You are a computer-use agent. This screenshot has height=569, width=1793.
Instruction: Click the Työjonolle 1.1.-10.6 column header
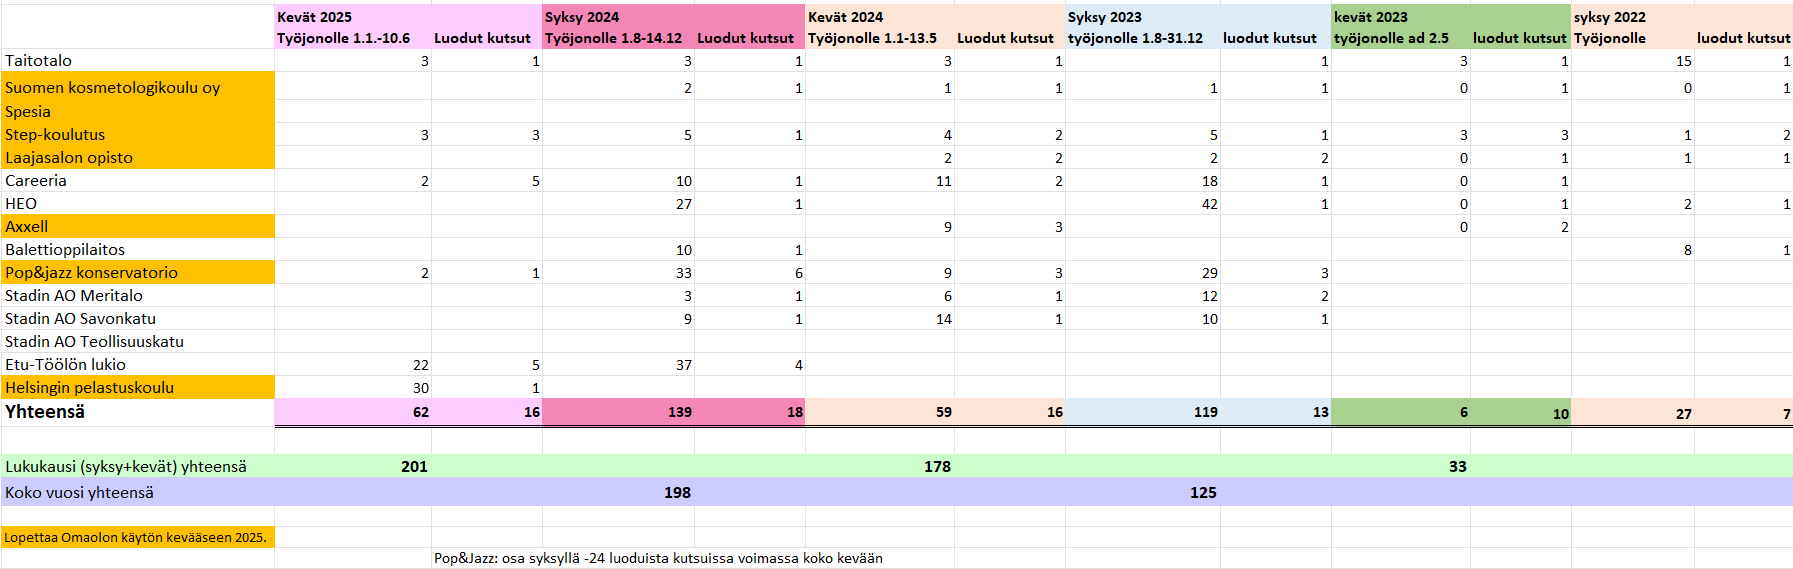coord(353,38)
